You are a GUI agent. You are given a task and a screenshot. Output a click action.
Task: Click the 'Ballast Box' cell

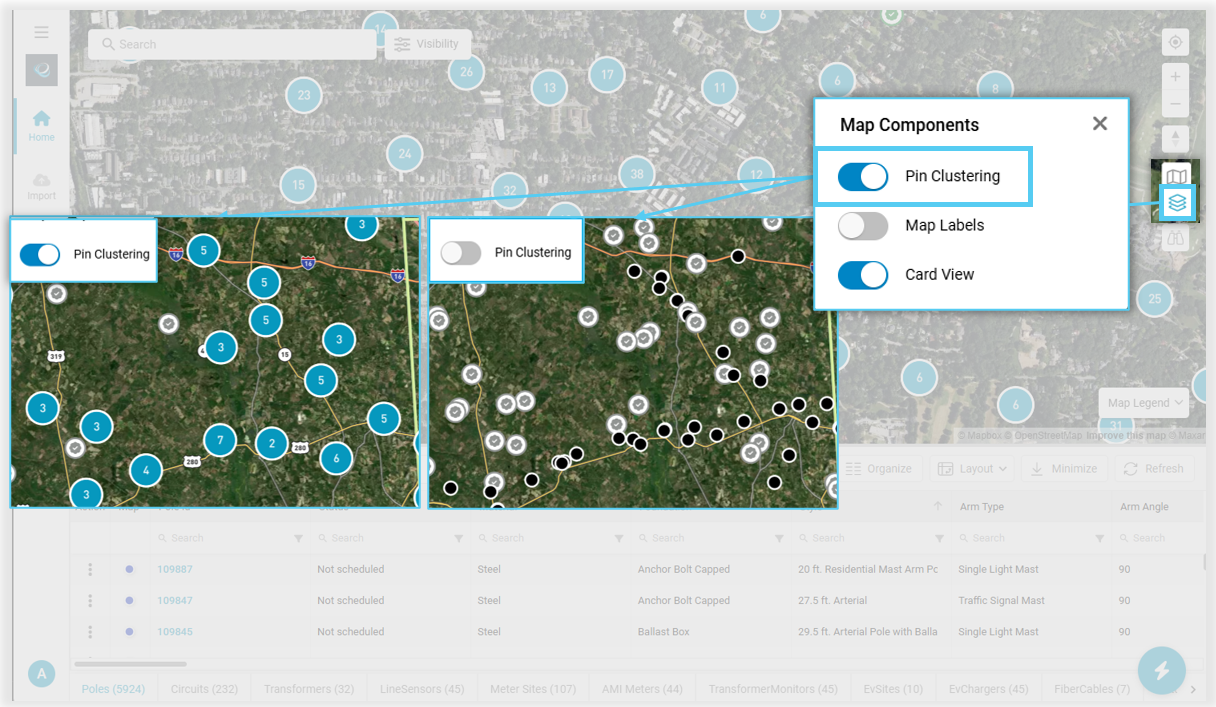pyautogui.click(x=664, y=631)
